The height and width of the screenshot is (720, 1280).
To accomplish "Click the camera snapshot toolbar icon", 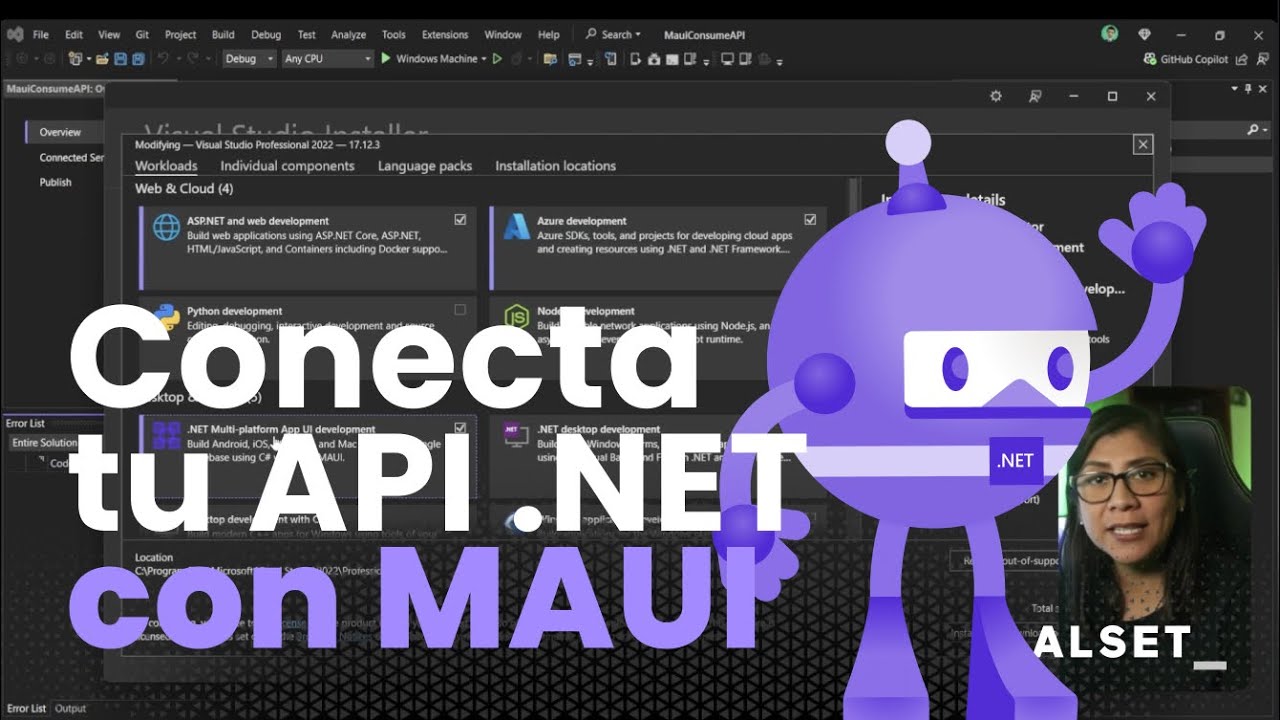I will tap(654, 59).
